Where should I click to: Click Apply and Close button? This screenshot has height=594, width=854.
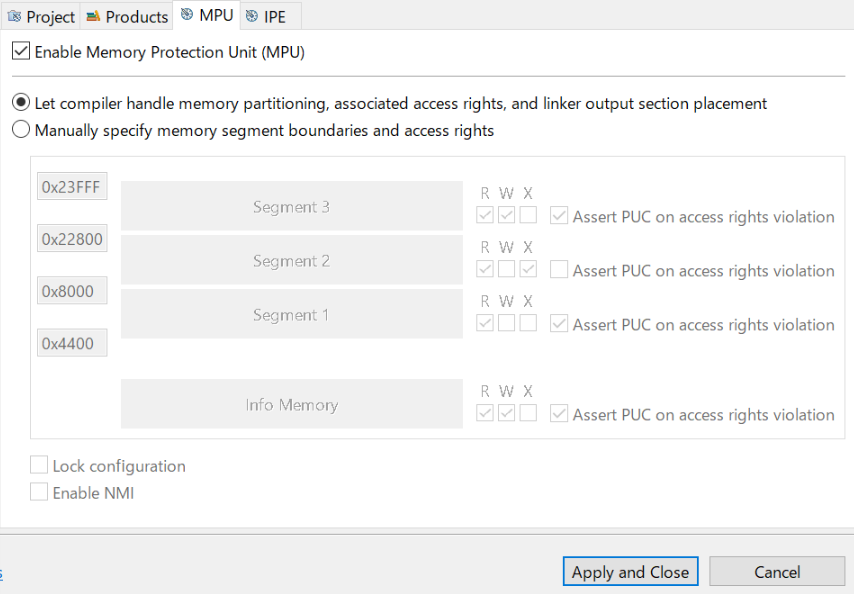(630, 572)
